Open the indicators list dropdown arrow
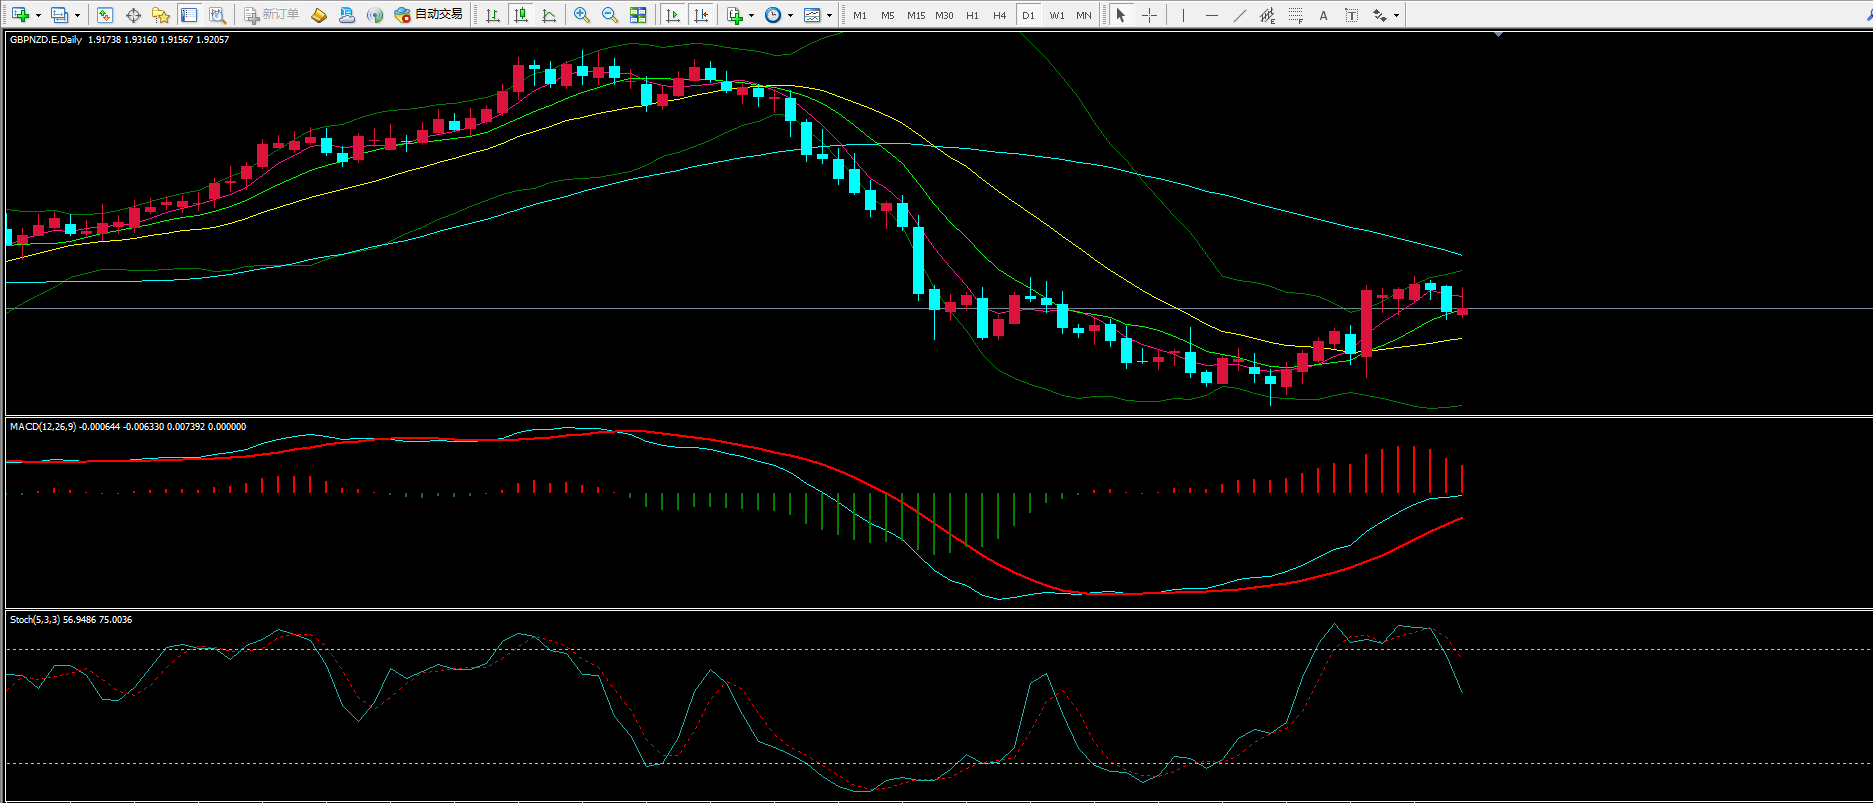This screenshot has height=803, width=1873. coord(751,15)
